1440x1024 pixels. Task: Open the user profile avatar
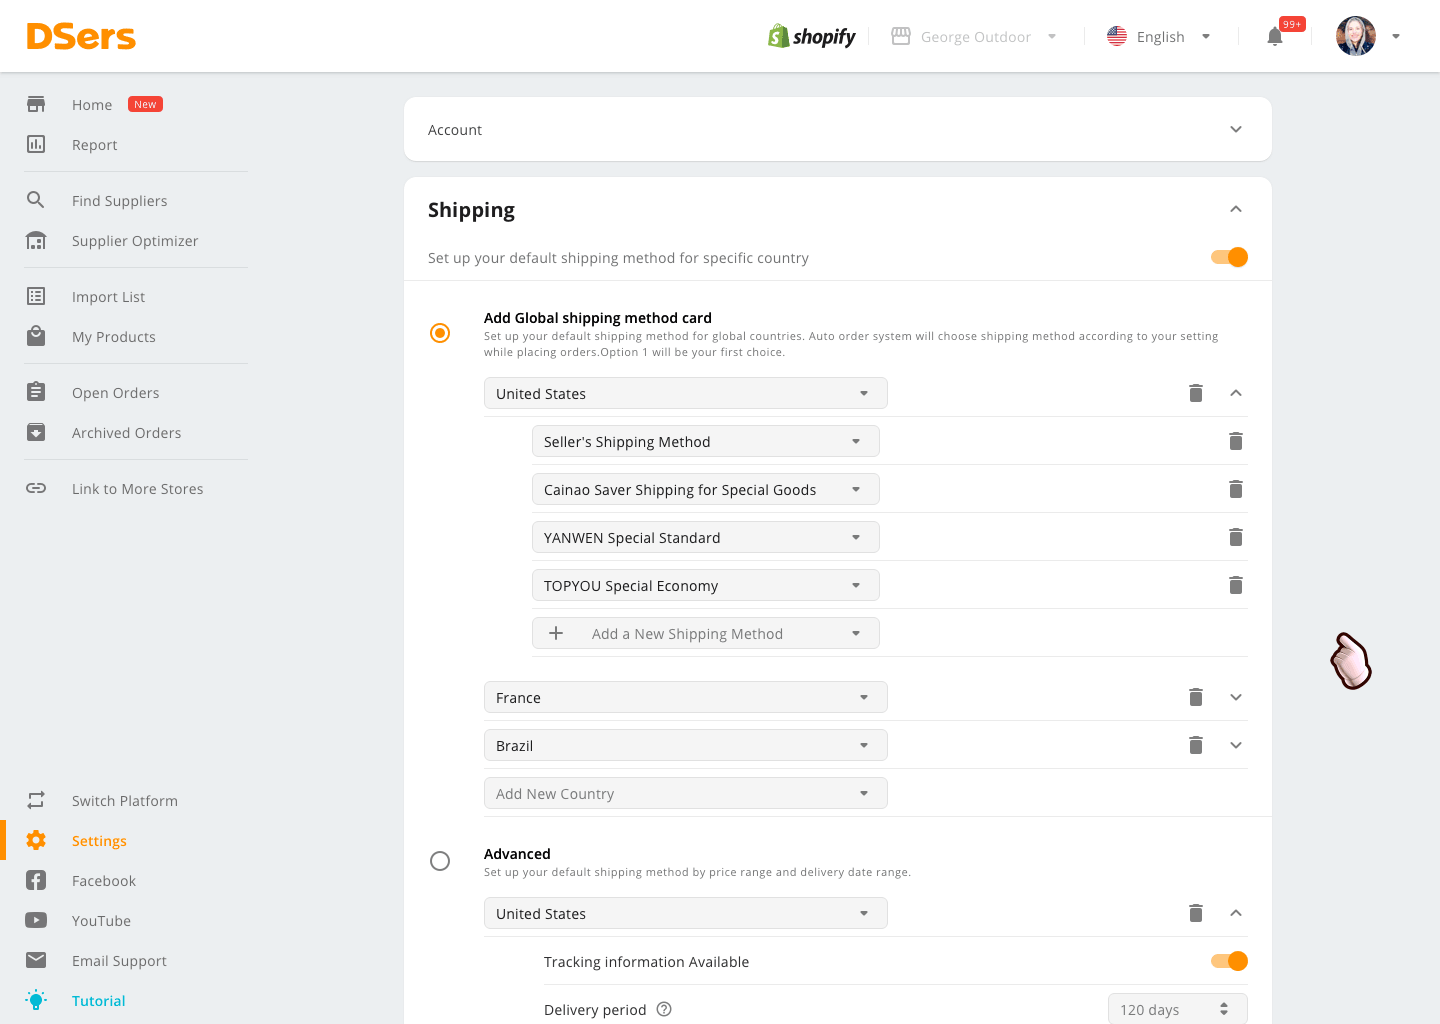pyautogui.click(x=1356, y=36)
